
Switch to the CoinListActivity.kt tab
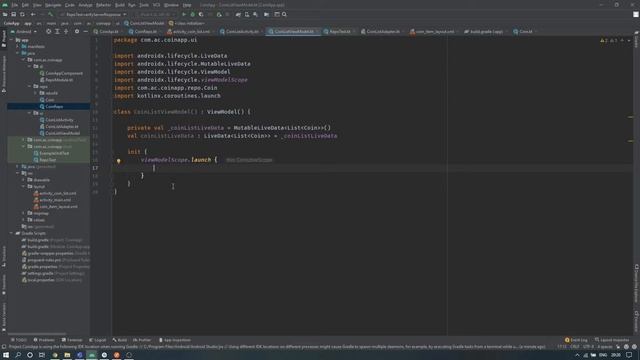pyautogui.click(x=242, y=31)
